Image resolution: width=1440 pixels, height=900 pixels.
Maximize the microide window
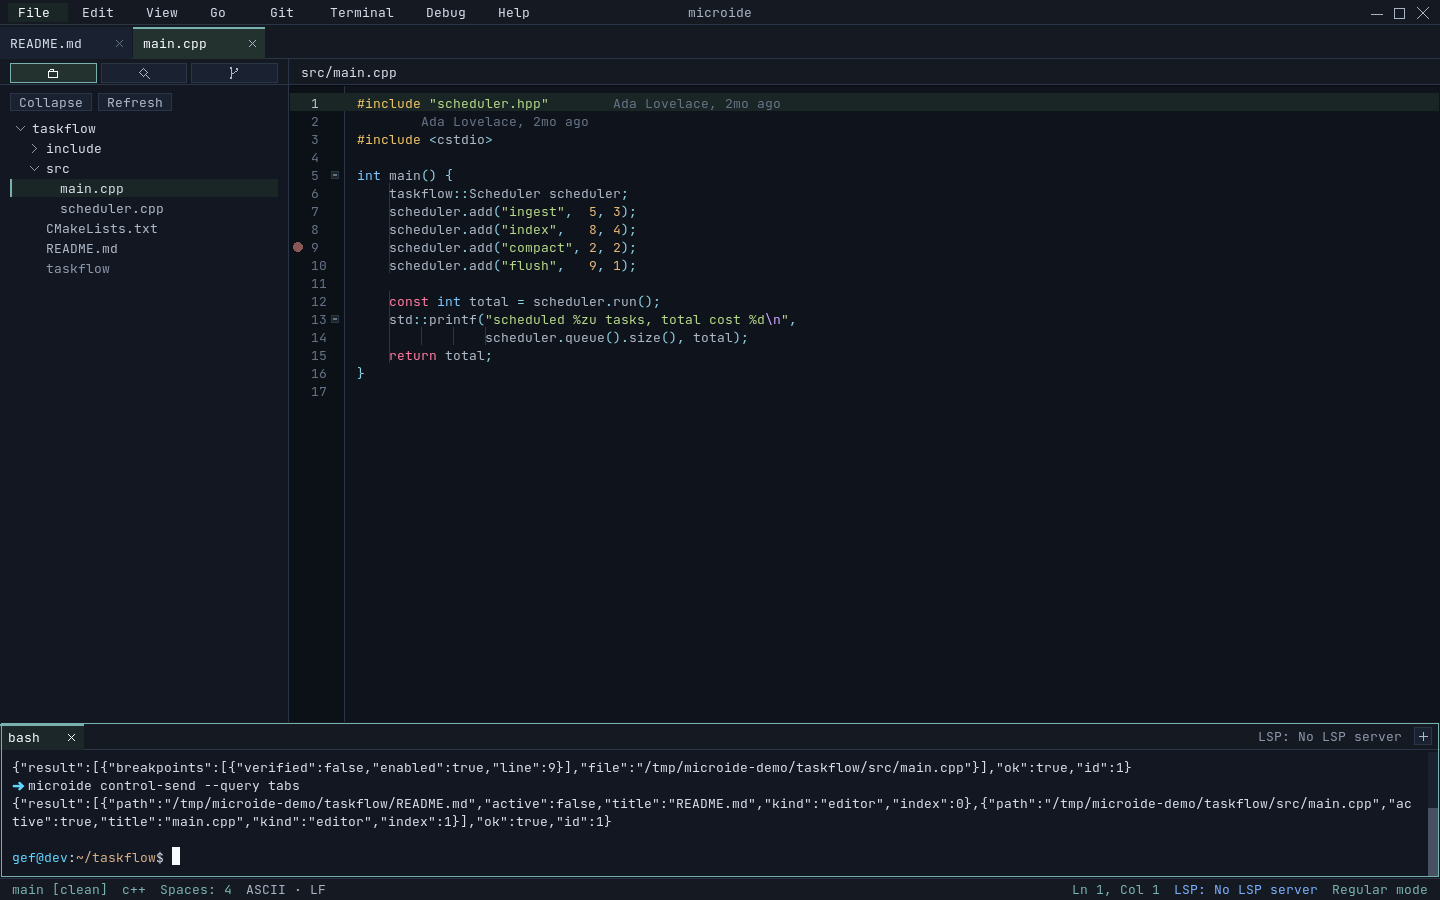pyautogui.click(x=1399, y=13)
